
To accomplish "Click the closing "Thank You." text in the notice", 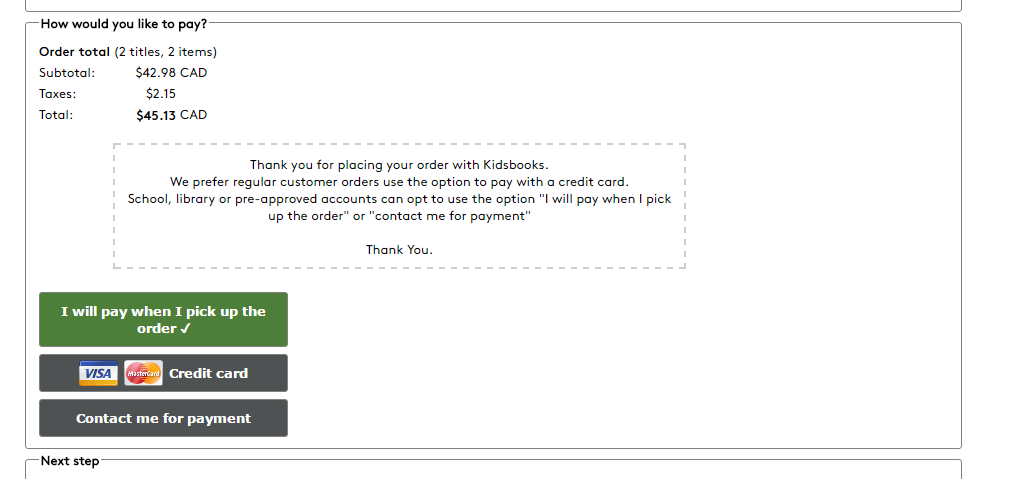I will [399, 250].
